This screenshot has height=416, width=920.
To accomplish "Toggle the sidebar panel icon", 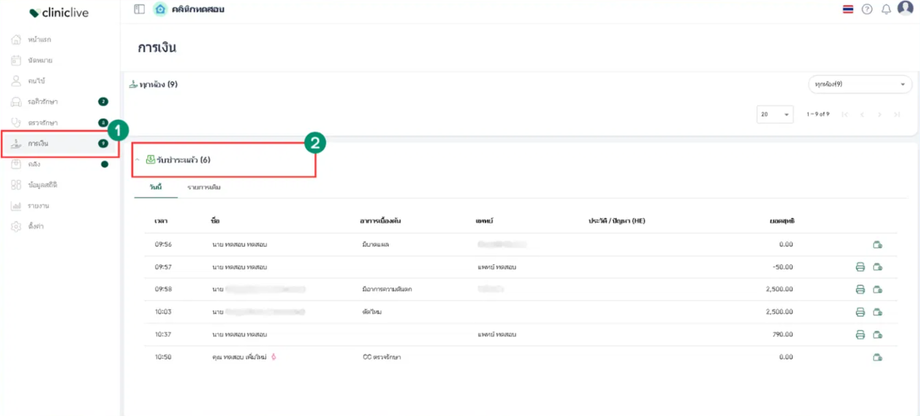I will pos(139,9).
